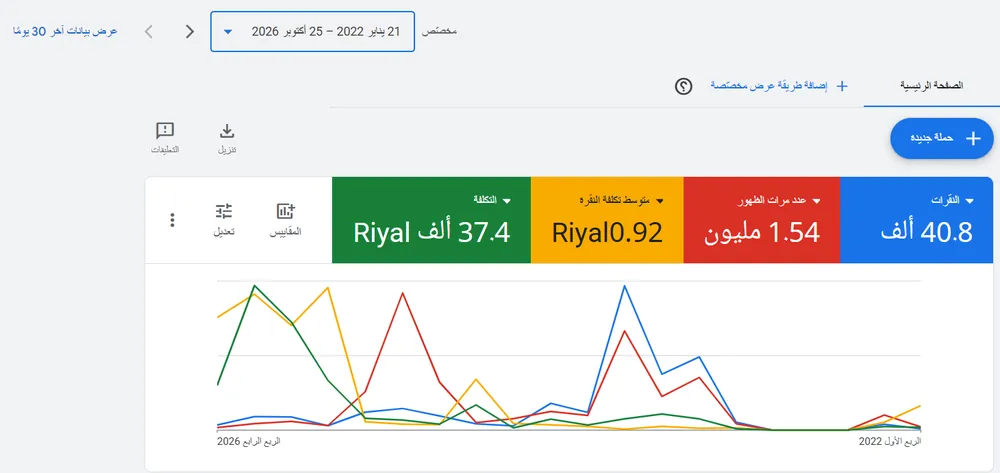Screen dimensions: 1000x473
Task: Click the green cost scorecard value
Action: point(432,233)
